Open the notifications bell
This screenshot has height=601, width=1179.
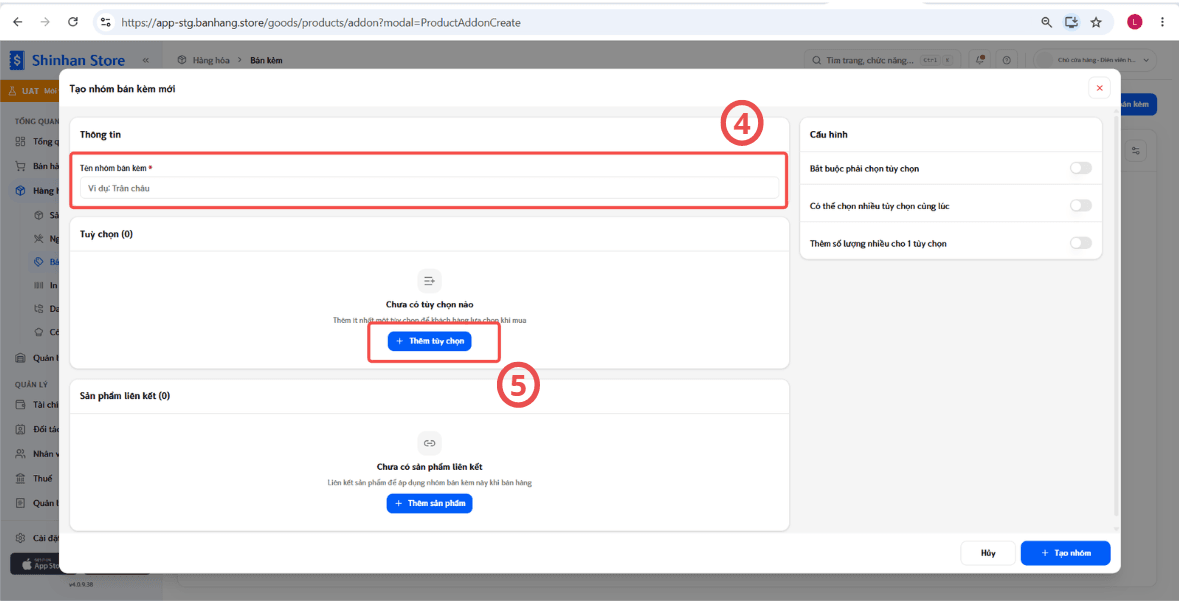980,59
